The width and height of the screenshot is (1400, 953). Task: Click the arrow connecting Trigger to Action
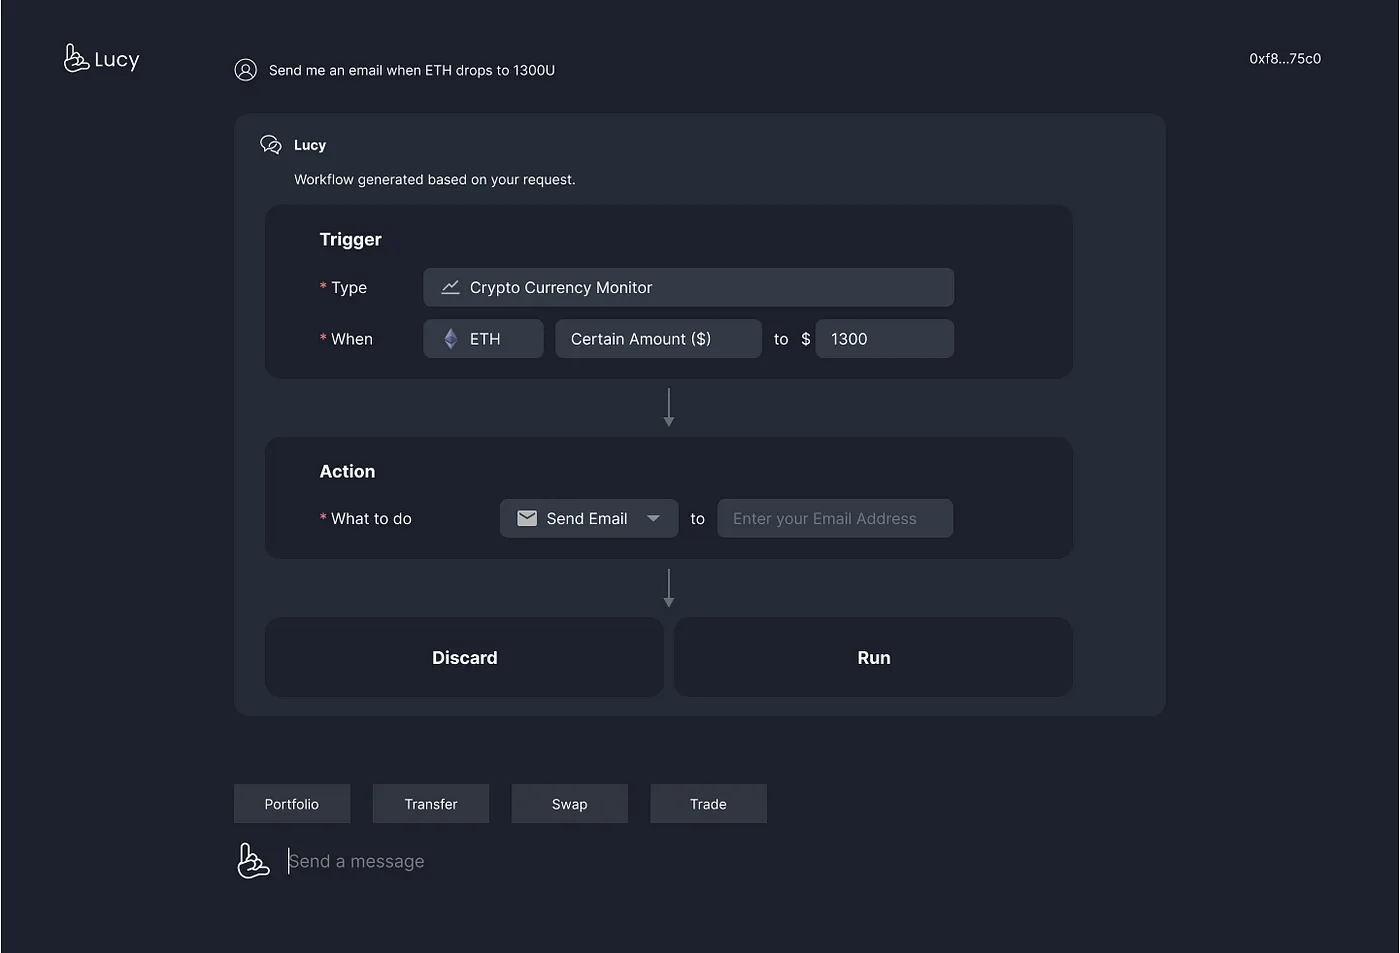click(669, 407)
